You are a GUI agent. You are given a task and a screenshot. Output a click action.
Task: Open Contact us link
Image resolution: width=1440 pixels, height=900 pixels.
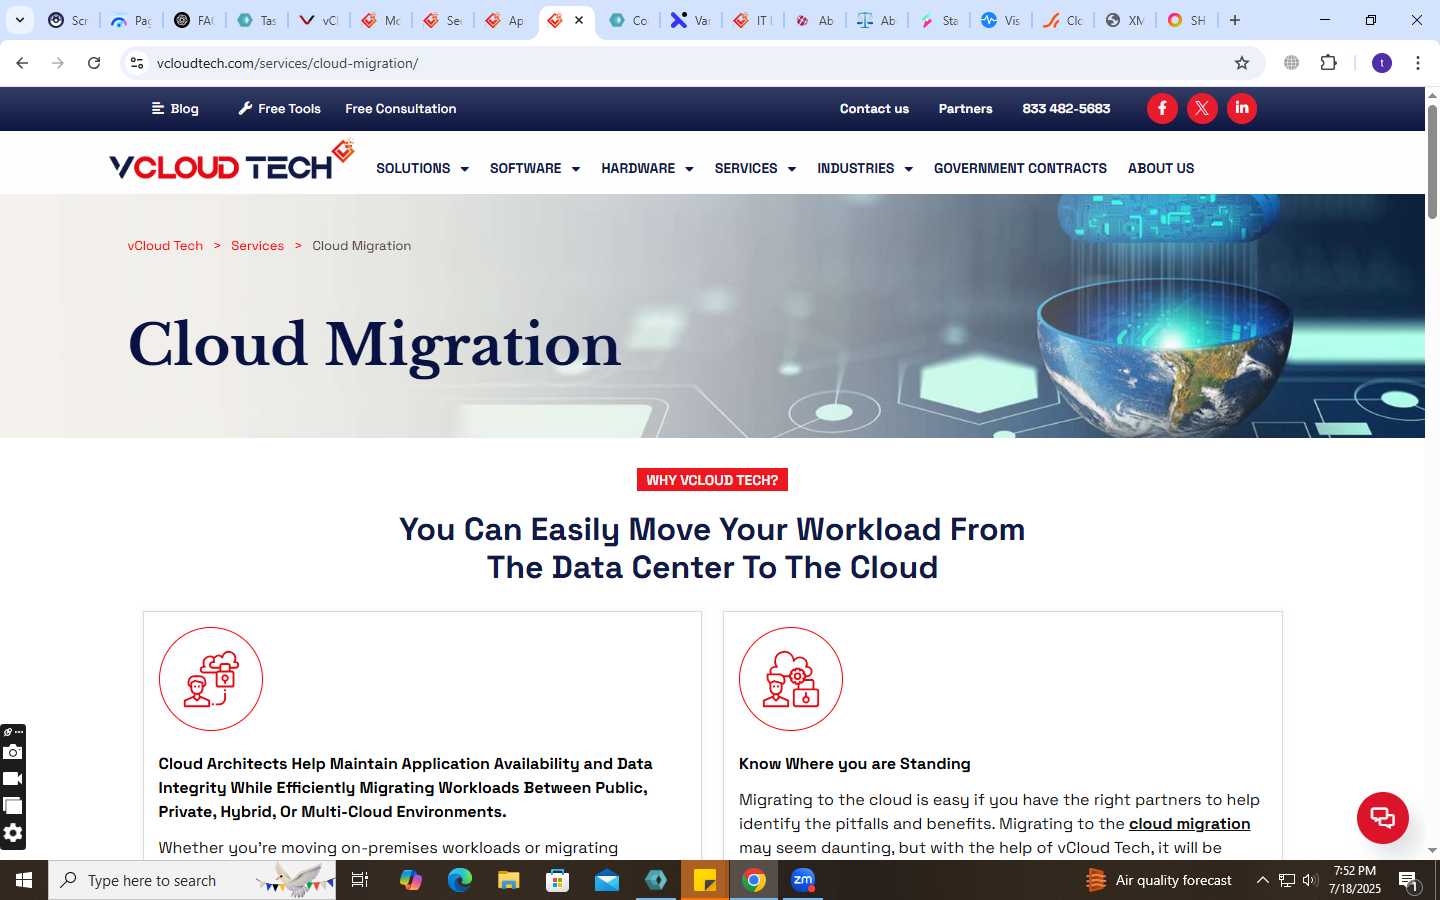pyautogui.click(x=874, y=108)
